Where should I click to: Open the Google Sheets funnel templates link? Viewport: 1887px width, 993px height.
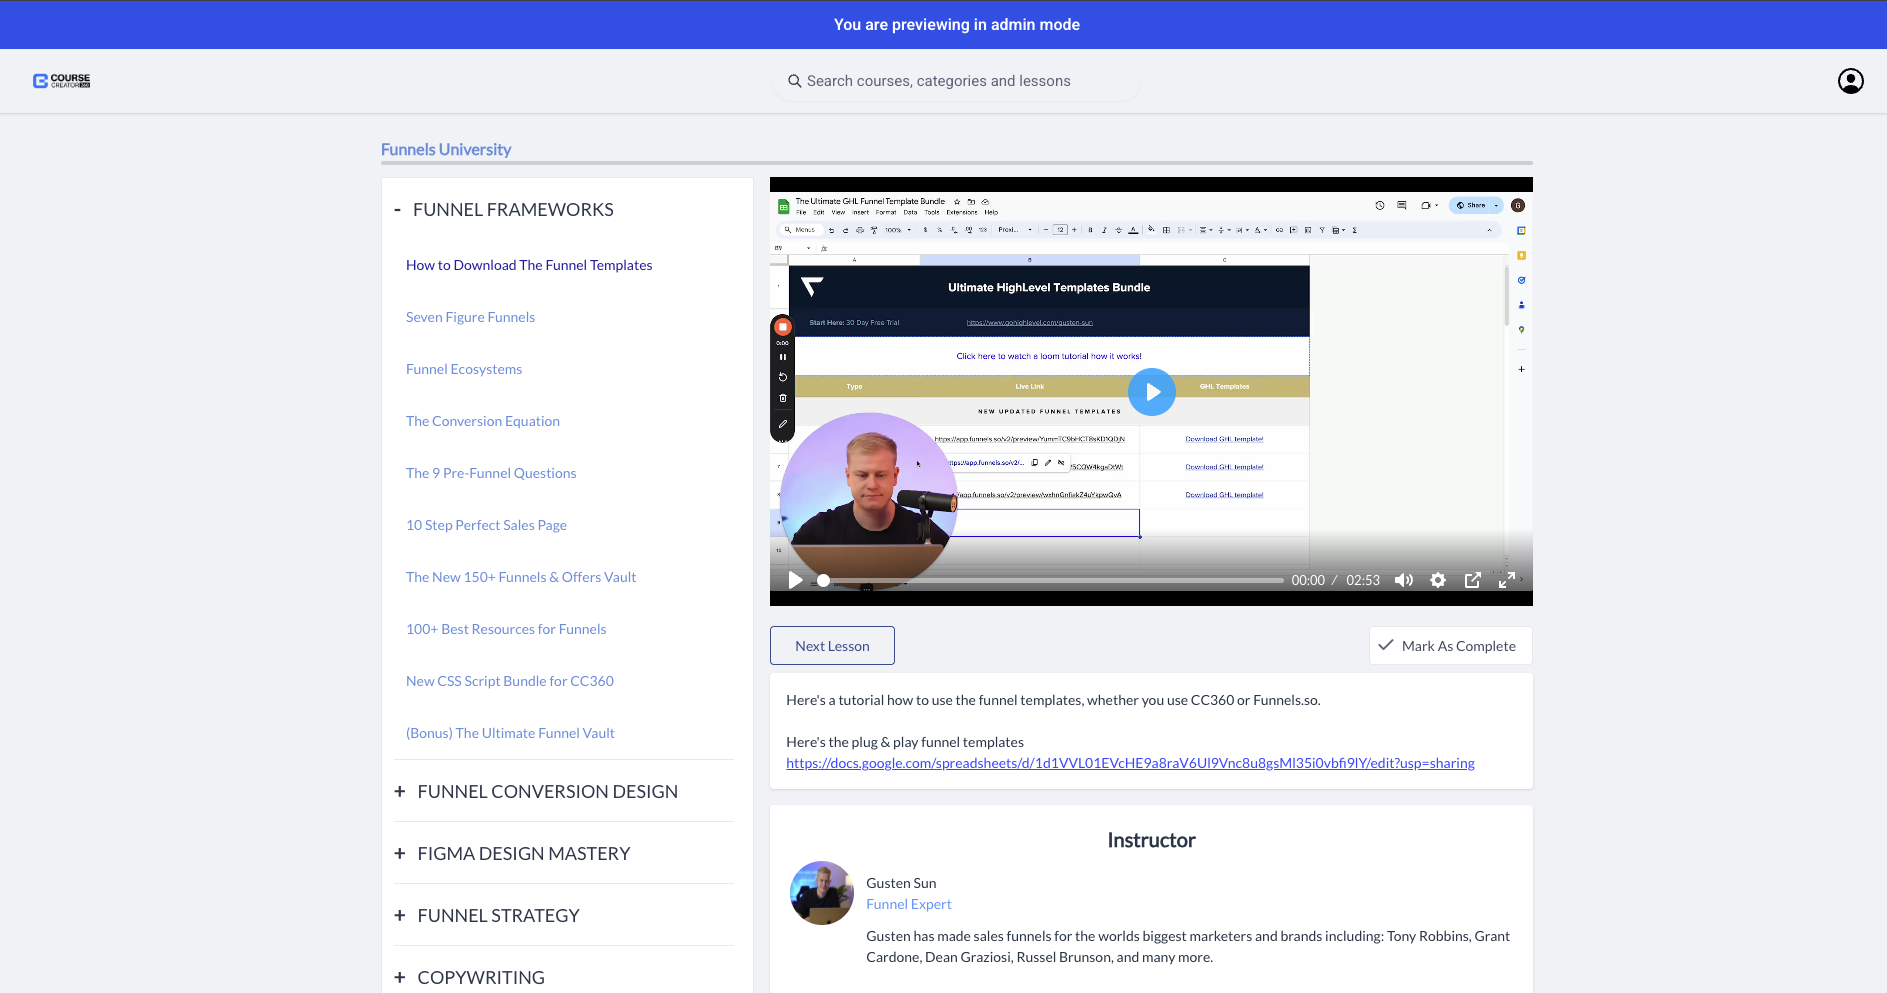(x=1130, y=762)
